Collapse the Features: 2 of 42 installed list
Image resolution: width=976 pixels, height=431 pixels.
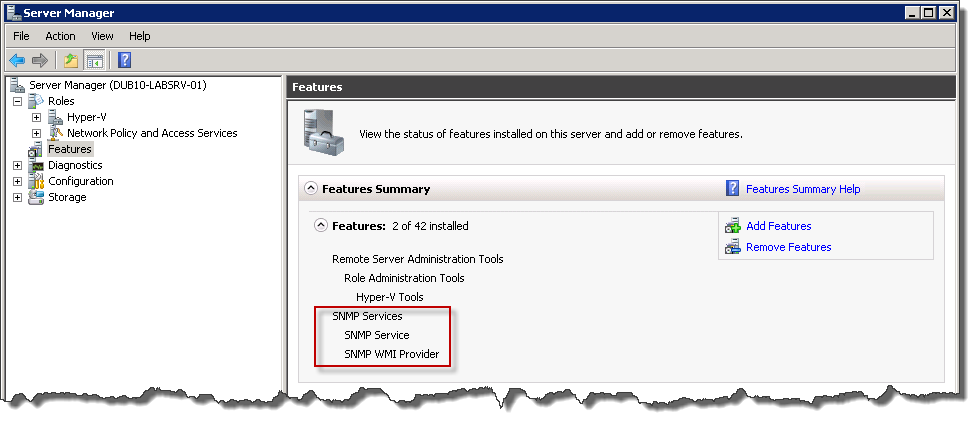click(x=321, y=225)
